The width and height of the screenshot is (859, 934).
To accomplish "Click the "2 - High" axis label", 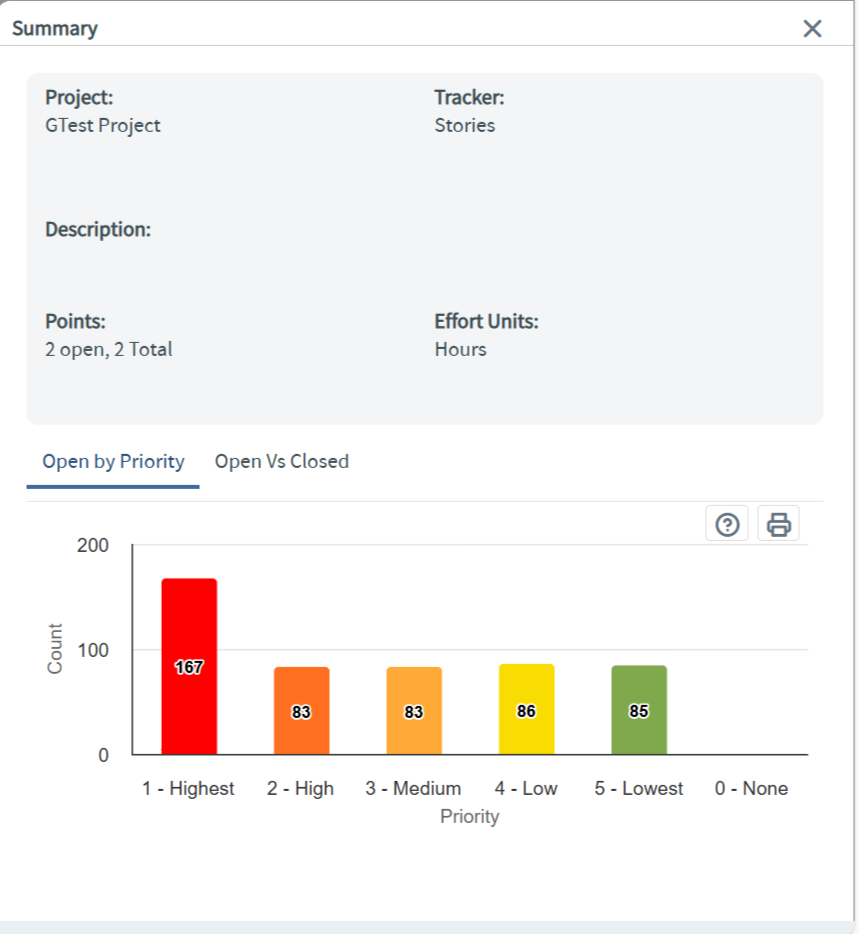I will tap(300, 789).
